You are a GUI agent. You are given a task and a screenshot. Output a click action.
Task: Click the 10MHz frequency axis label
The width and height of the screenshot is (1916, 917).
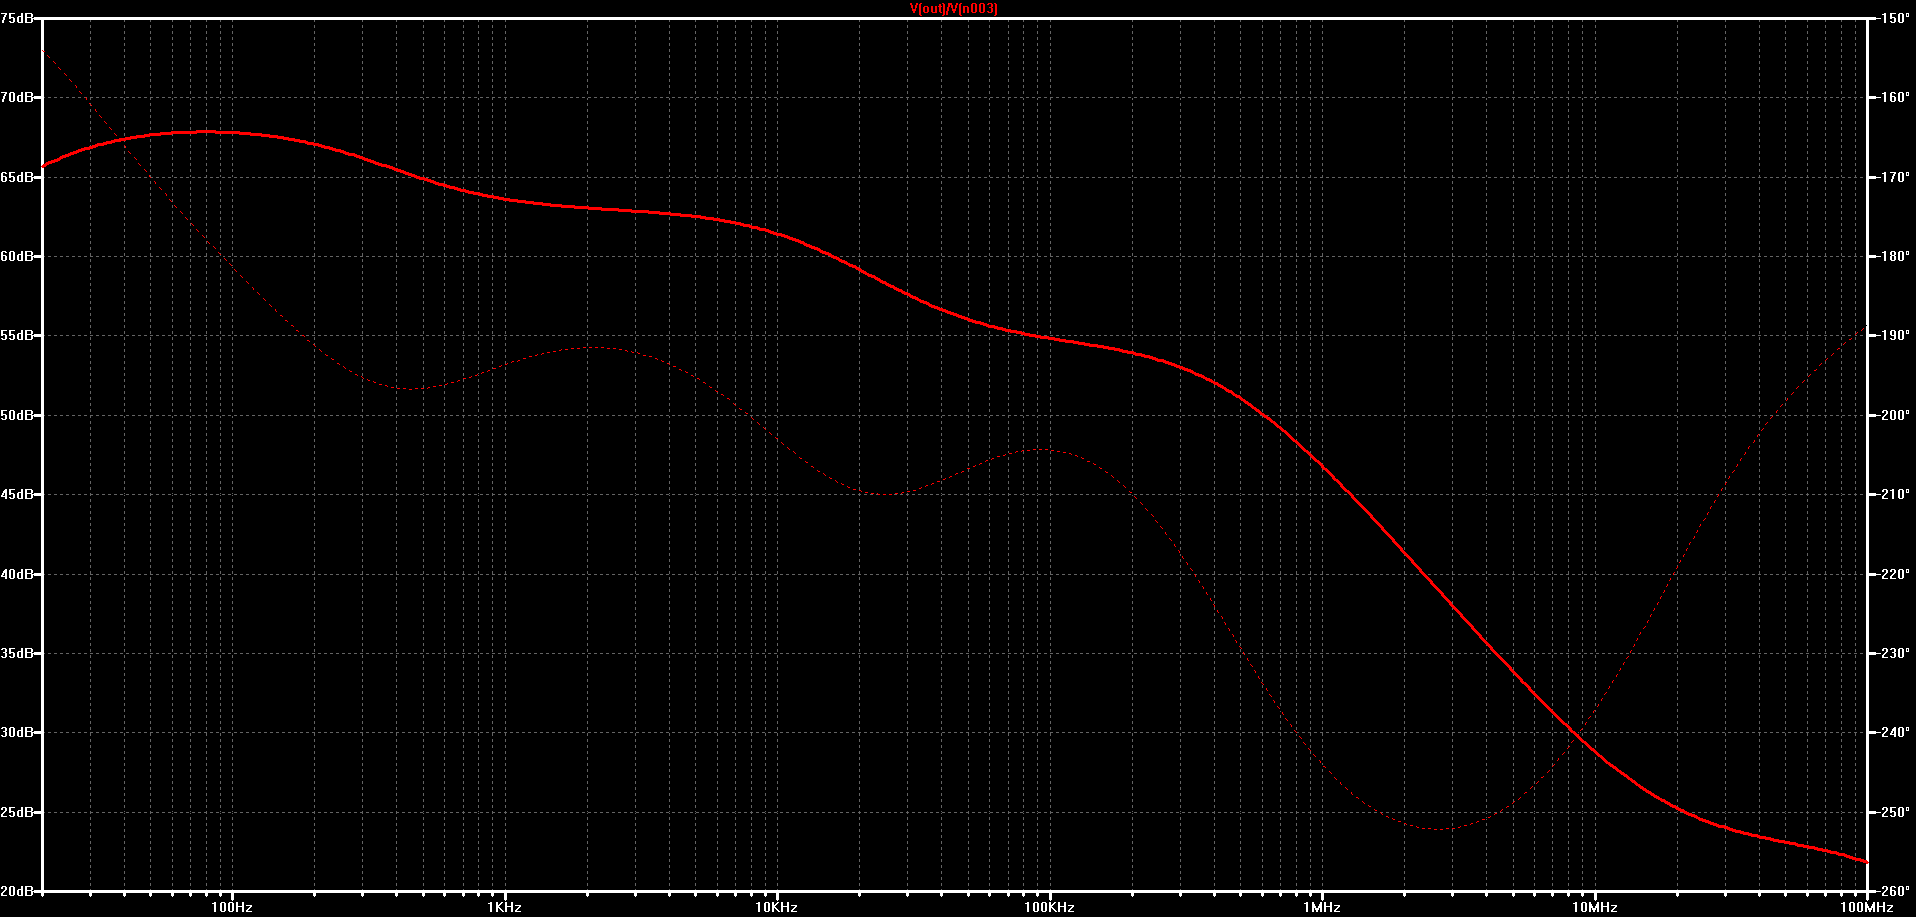tap(1594, 907)
